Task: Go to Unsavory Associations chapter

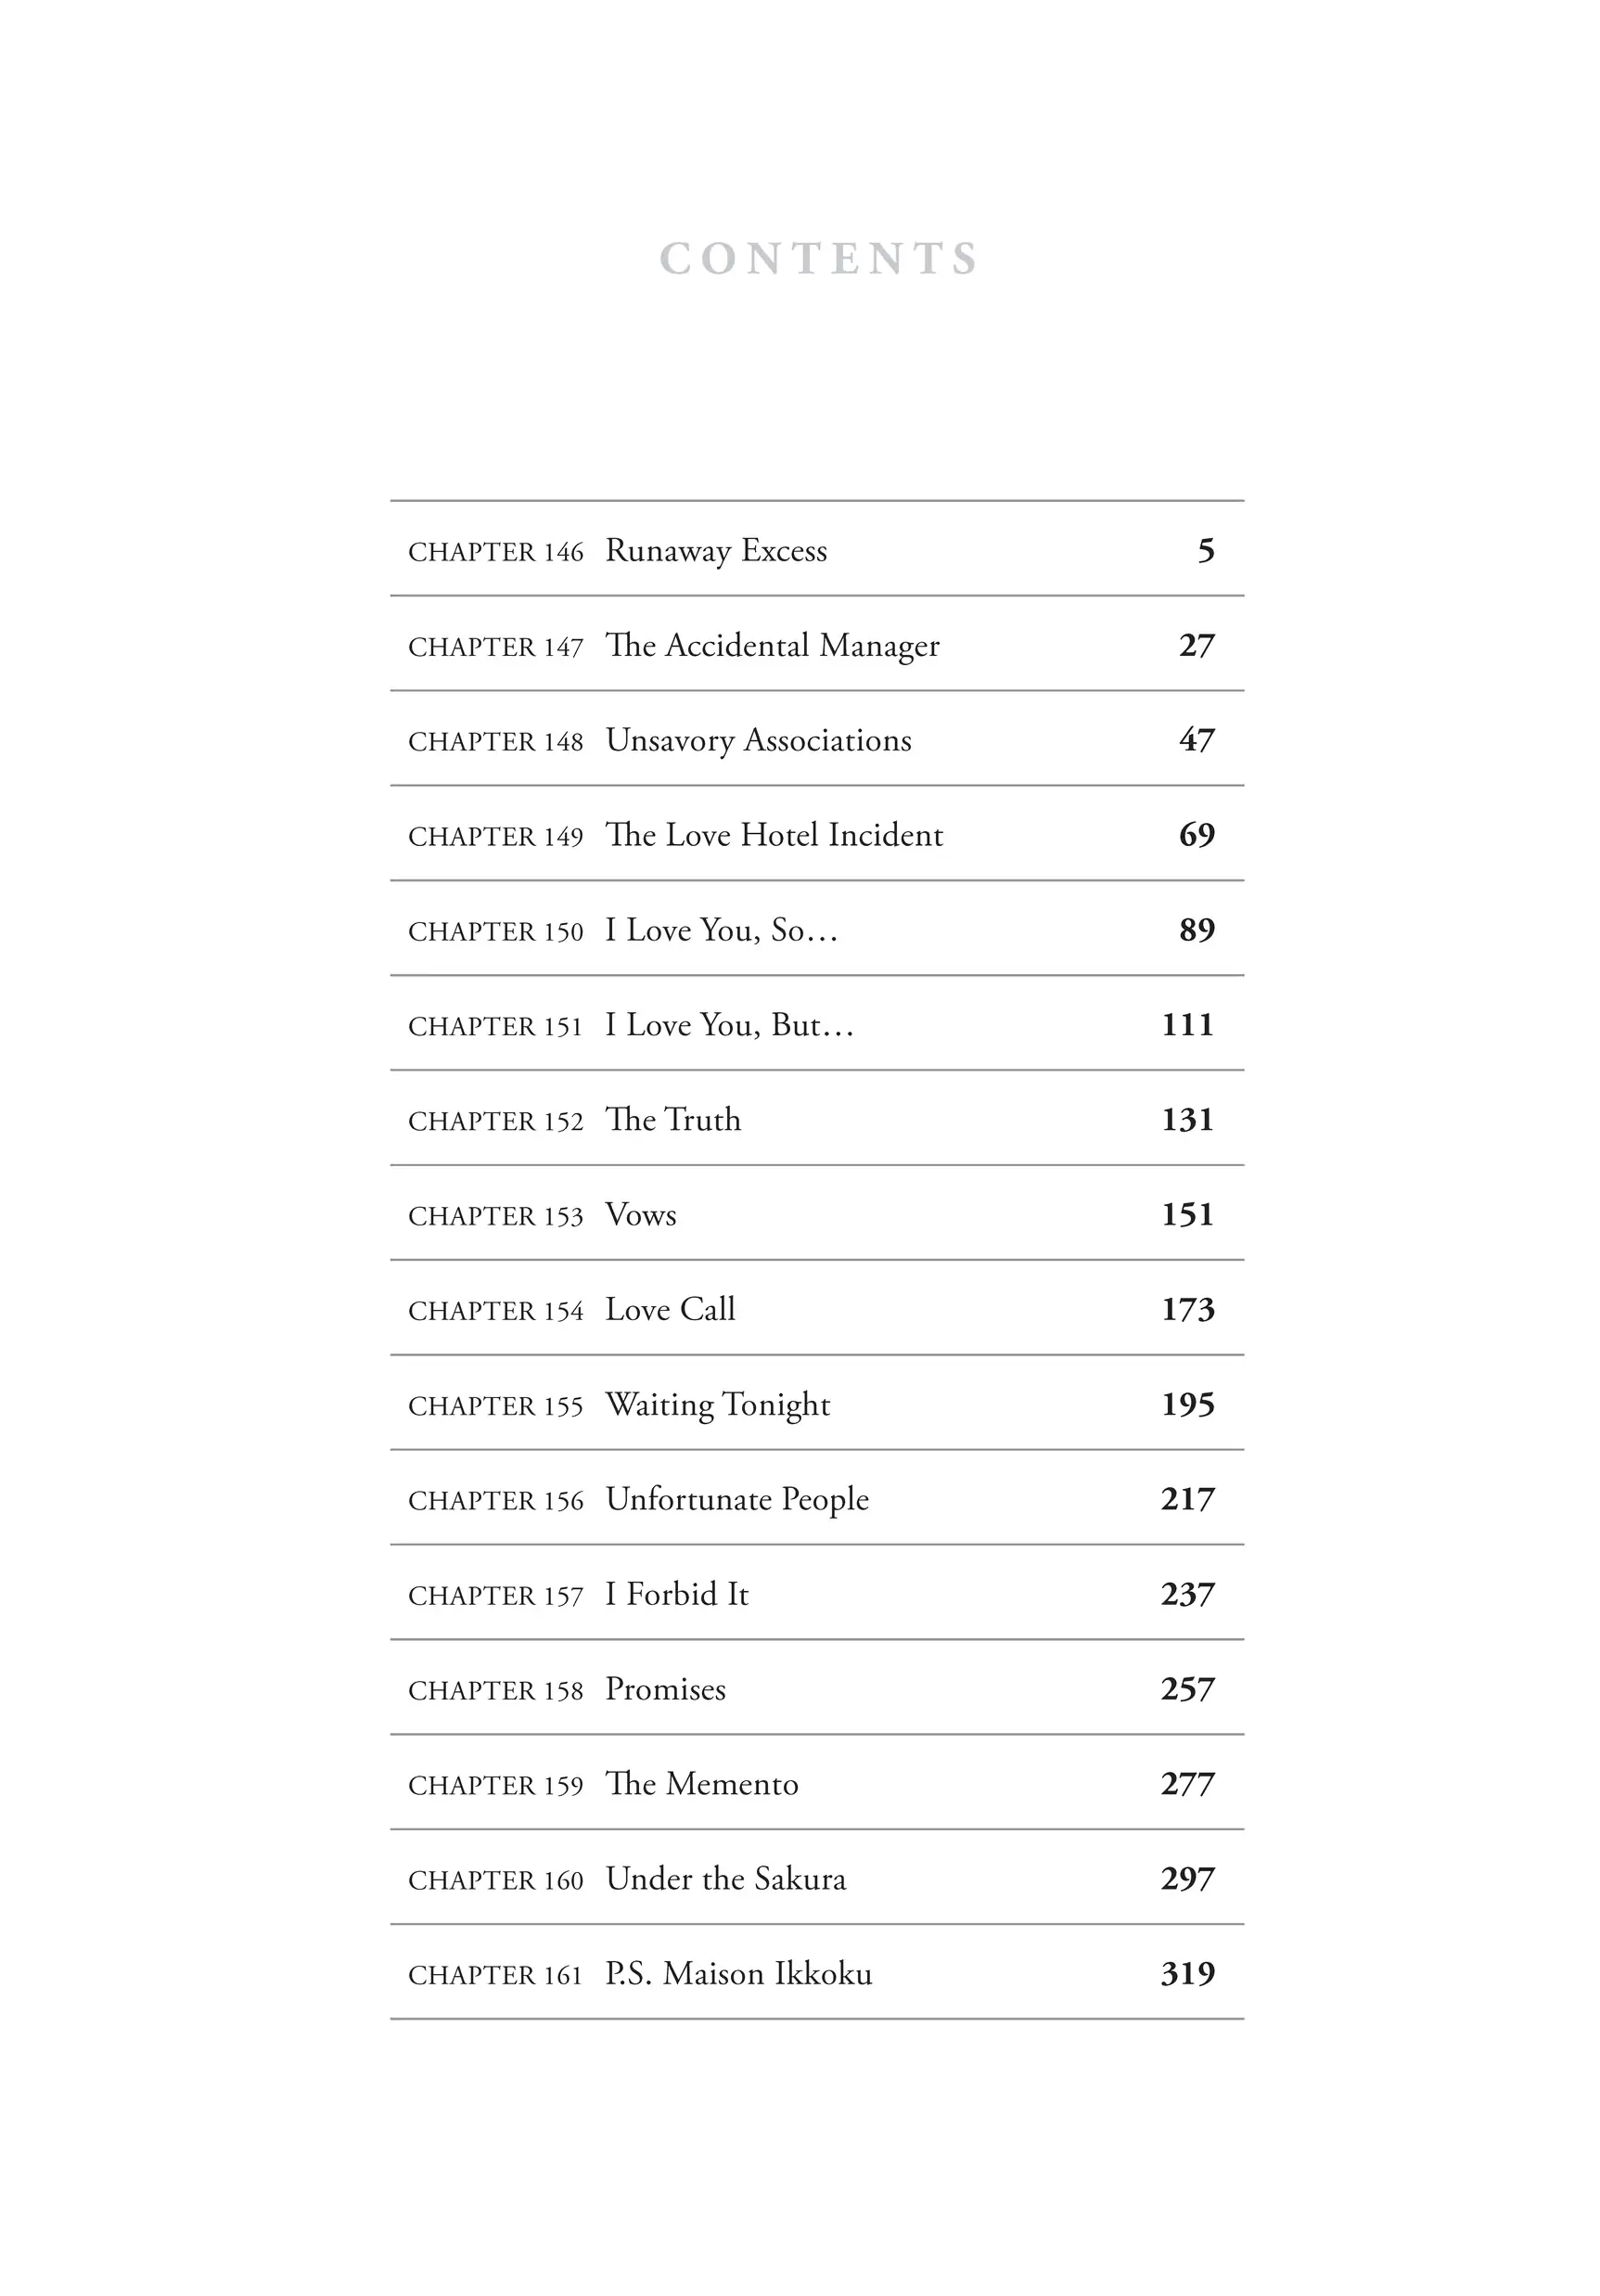Action: coord(816,740)
